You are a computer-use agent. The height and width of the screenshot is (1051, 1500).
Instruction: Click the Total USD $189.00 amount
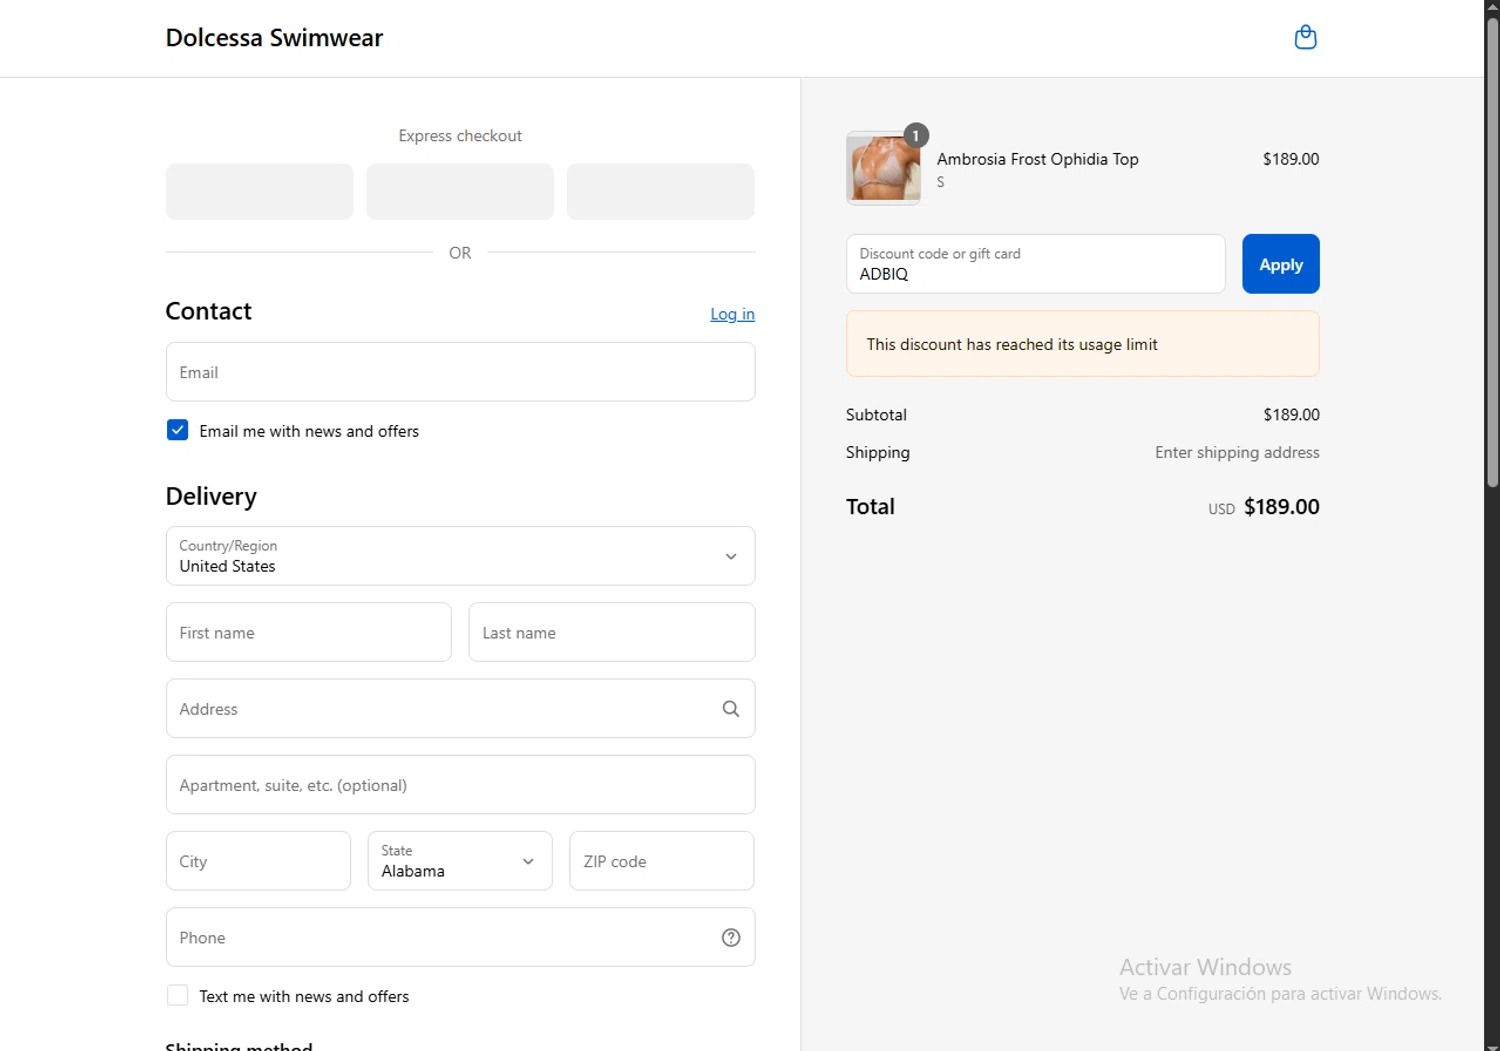(1264, 507)
